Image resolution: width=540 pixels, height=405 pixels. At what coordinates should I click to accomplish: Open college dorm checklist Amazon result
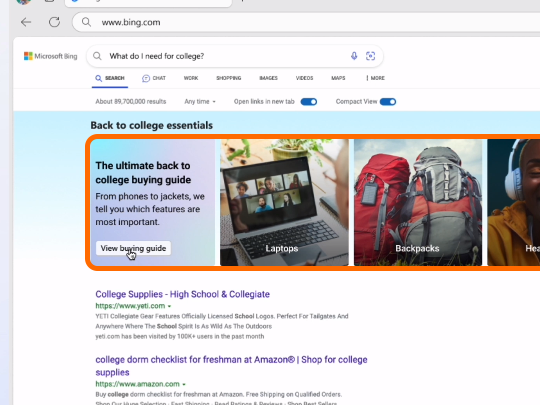[x=231, y=366]
